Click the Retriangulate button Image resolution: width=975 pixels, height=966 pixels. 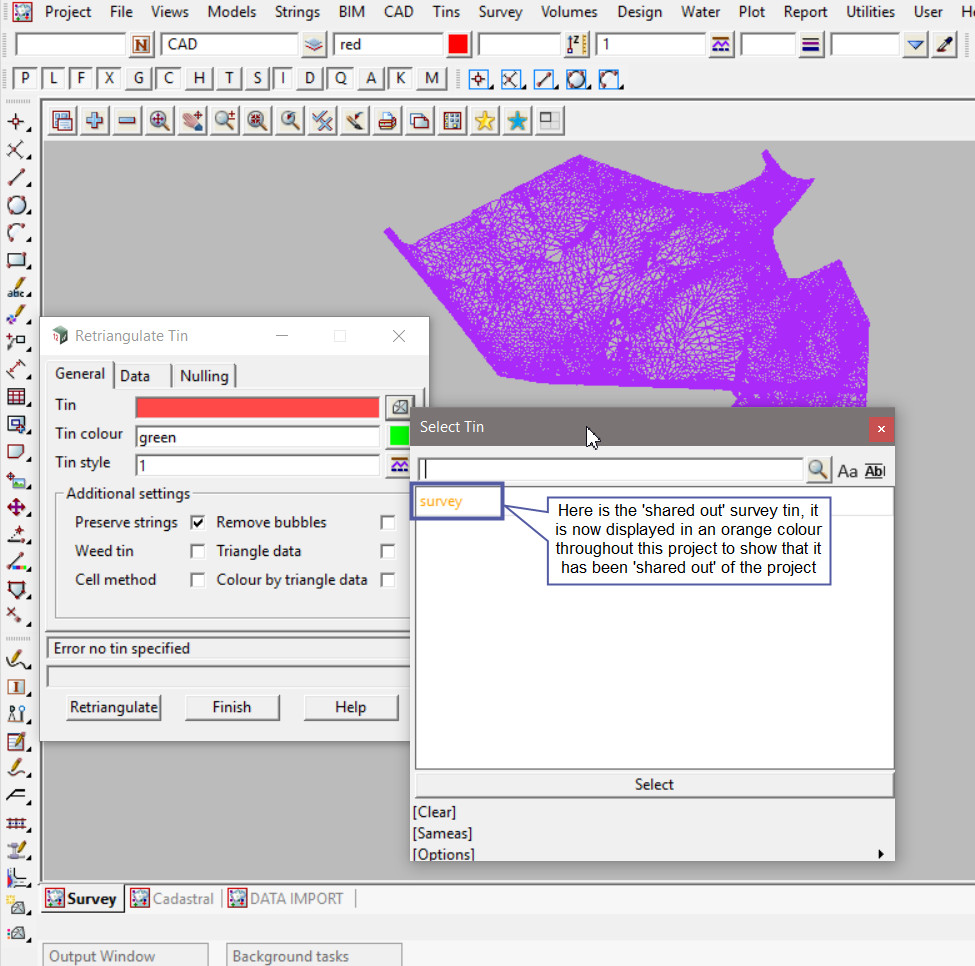pos(113,707)
